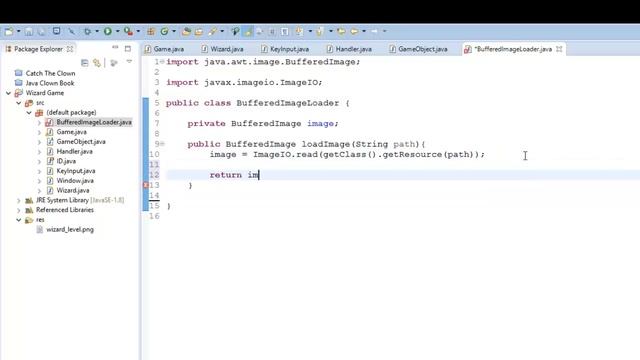Click the Save toolbar icon
640x360 pixels.
point(29,31)
